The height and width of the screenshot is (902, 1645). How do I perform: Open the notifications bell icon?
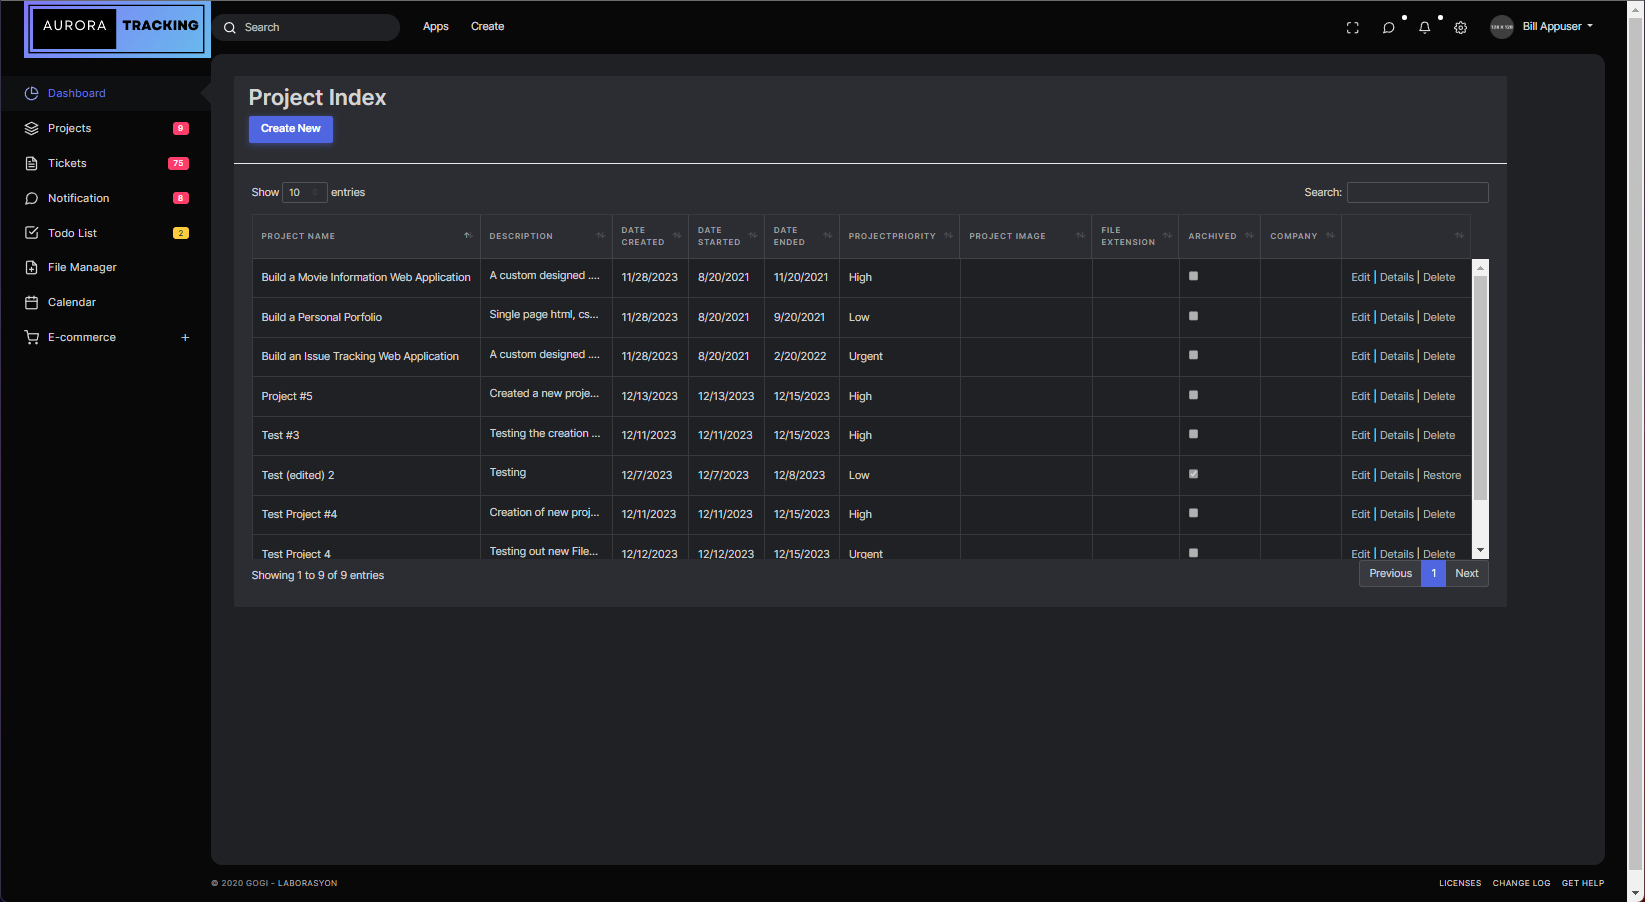tap(1424, 28)
